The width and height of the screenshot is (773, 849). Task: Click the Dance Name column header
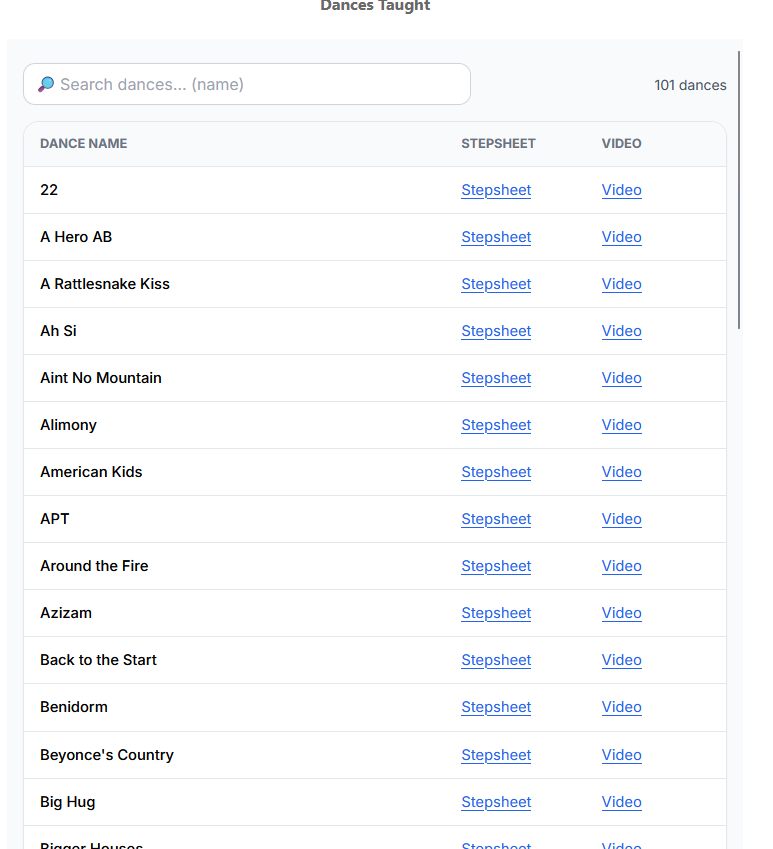coord(84,144)
